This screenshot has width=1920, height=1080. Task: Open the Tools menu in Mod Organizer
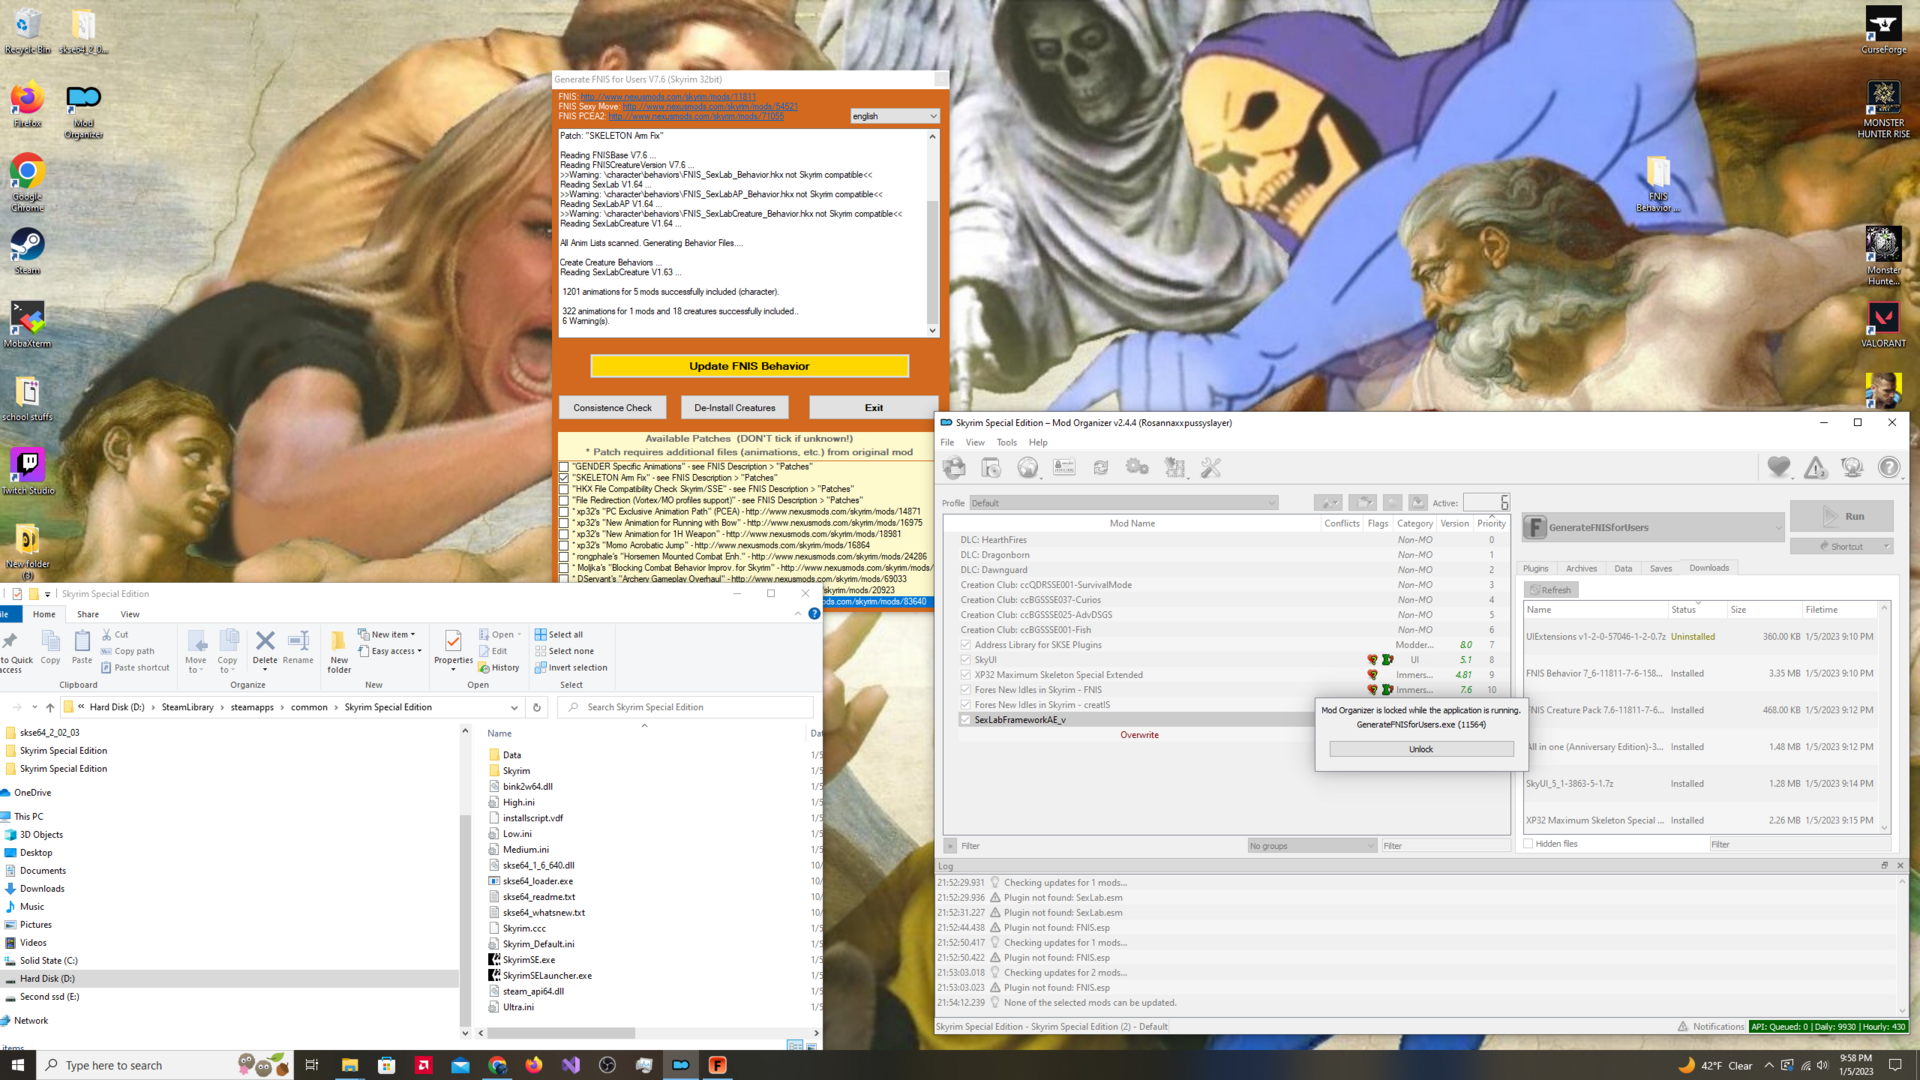[x=1006, y=442]
